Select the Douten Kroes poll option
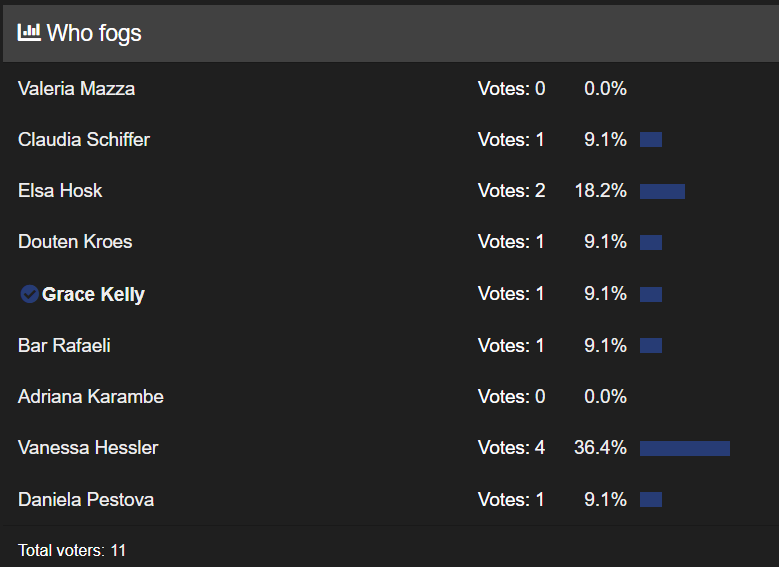Viewport: 779px width, 567px height. click(x=75, y=242)
